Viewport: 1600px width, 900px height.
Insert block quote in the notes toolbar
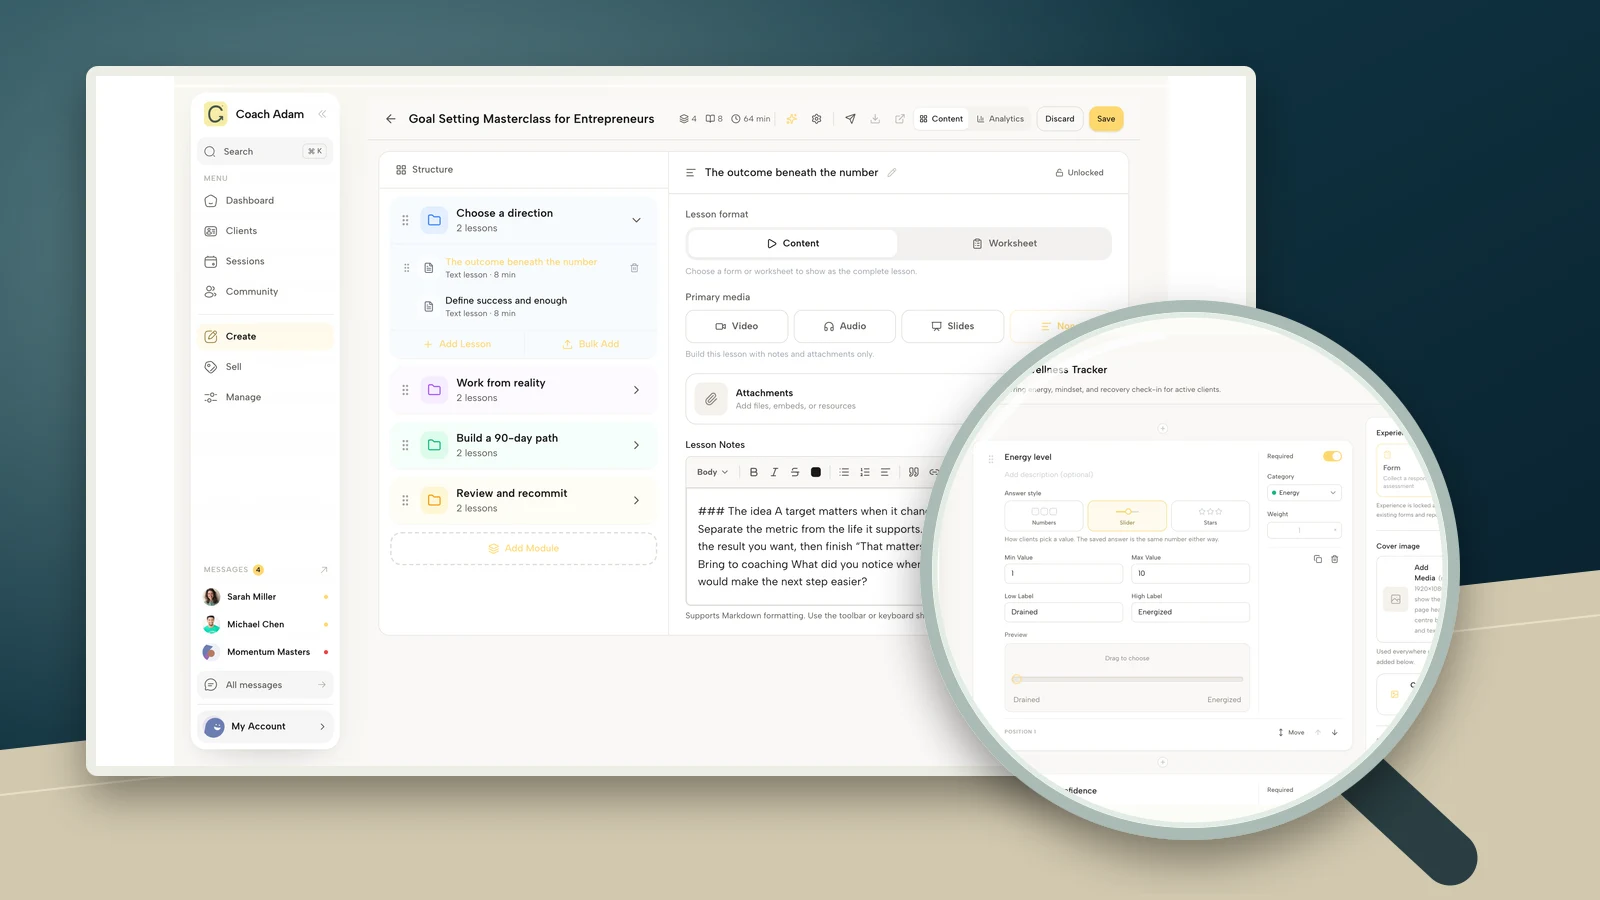point(914,472)
